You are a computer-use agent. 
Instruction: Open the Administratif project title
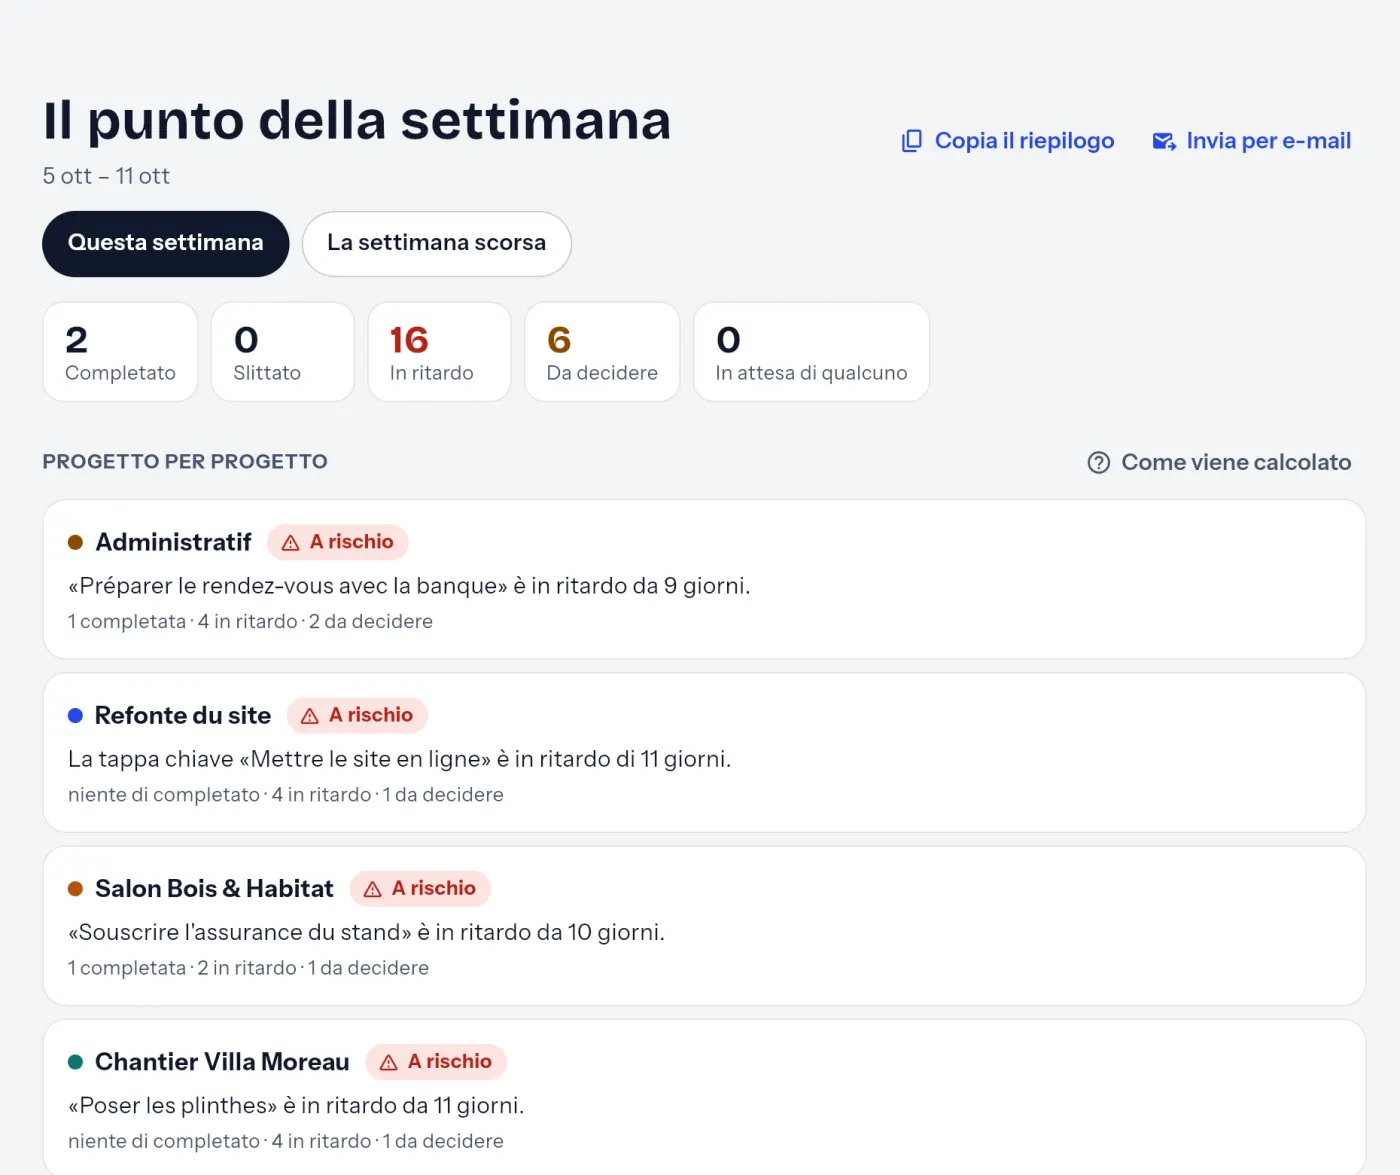(x=173, y=542)
